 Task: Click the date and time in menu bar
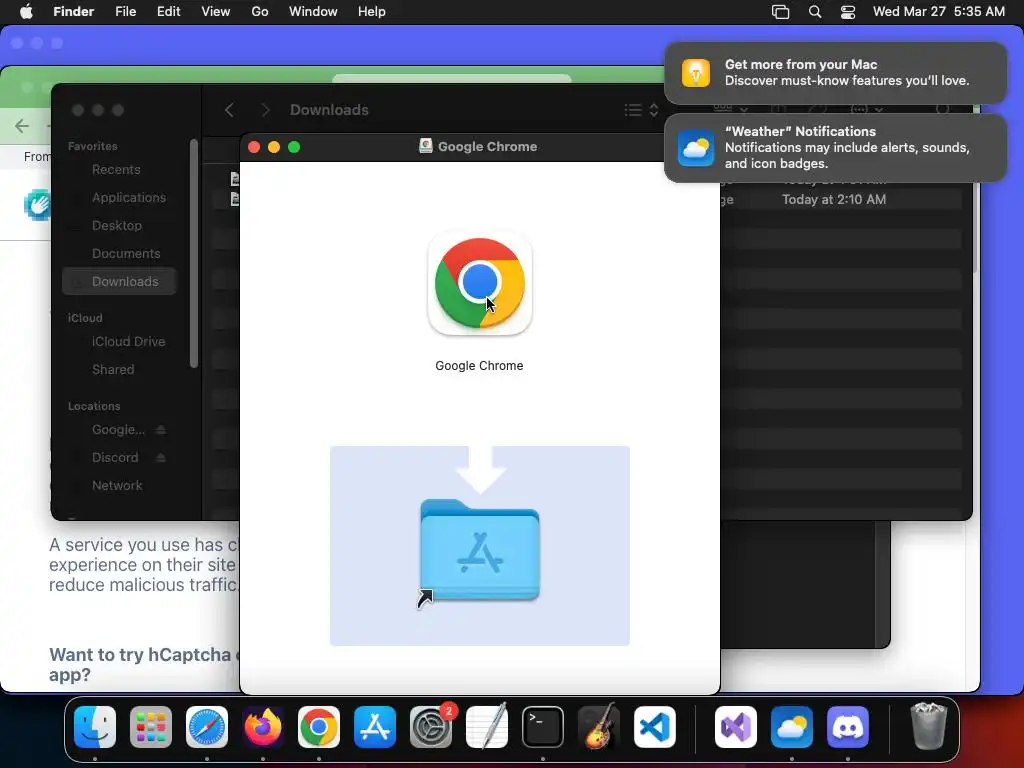click(938, 12)
